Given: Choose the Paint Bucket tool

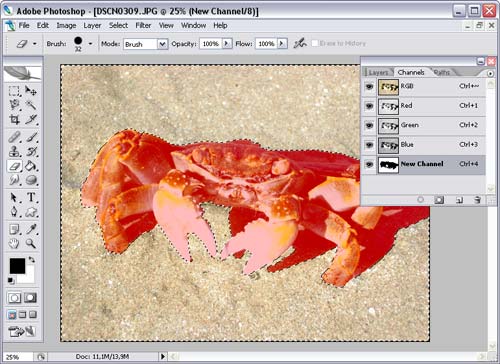Looking at the screenshot, I should 31,166.
